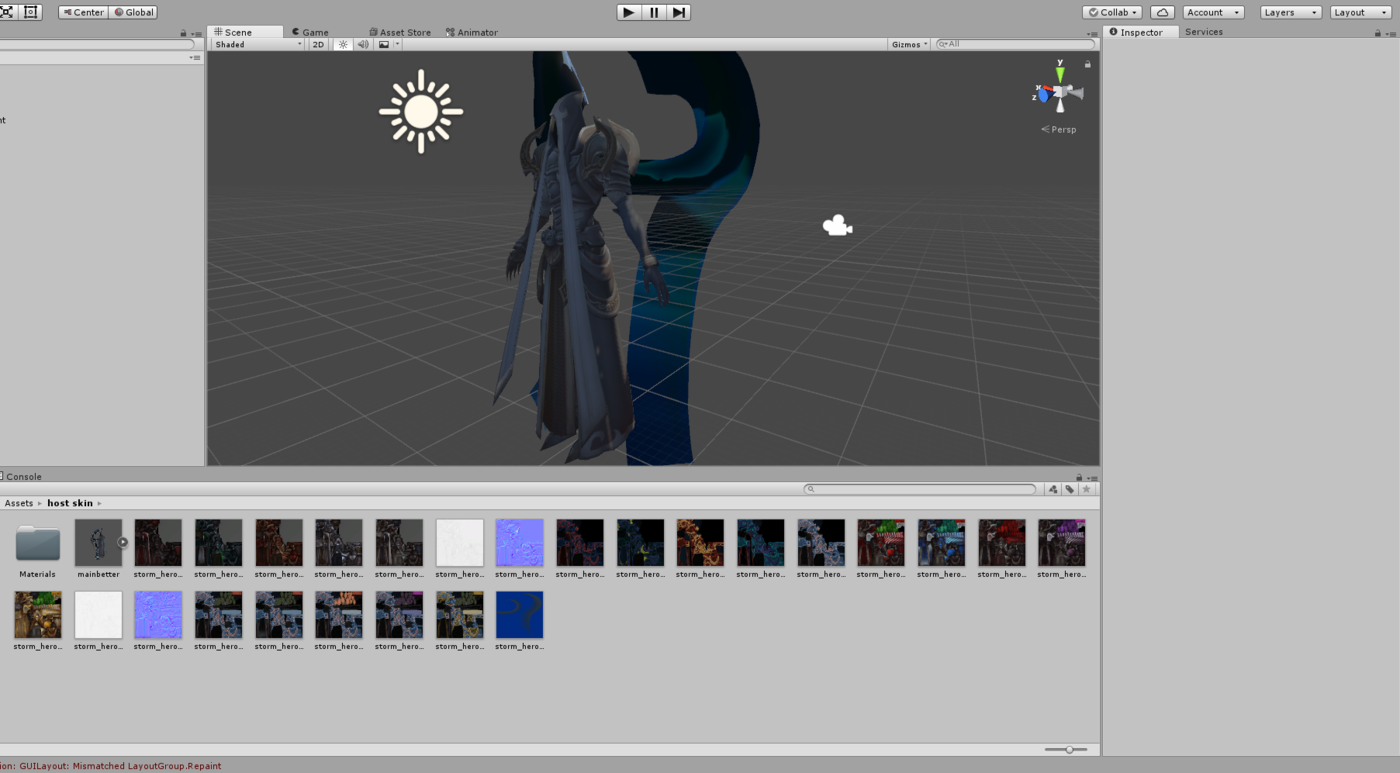This screenshot has height=773, width=1400.
Task: Open the Layers dropdown
Action: (x=1291, y=12)
